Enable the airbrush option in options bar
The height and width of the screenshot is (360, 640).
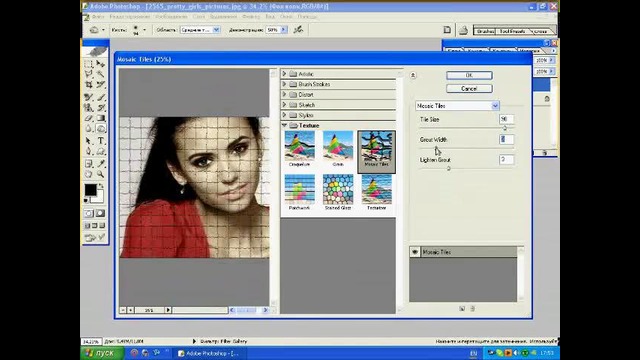[298, 29]
